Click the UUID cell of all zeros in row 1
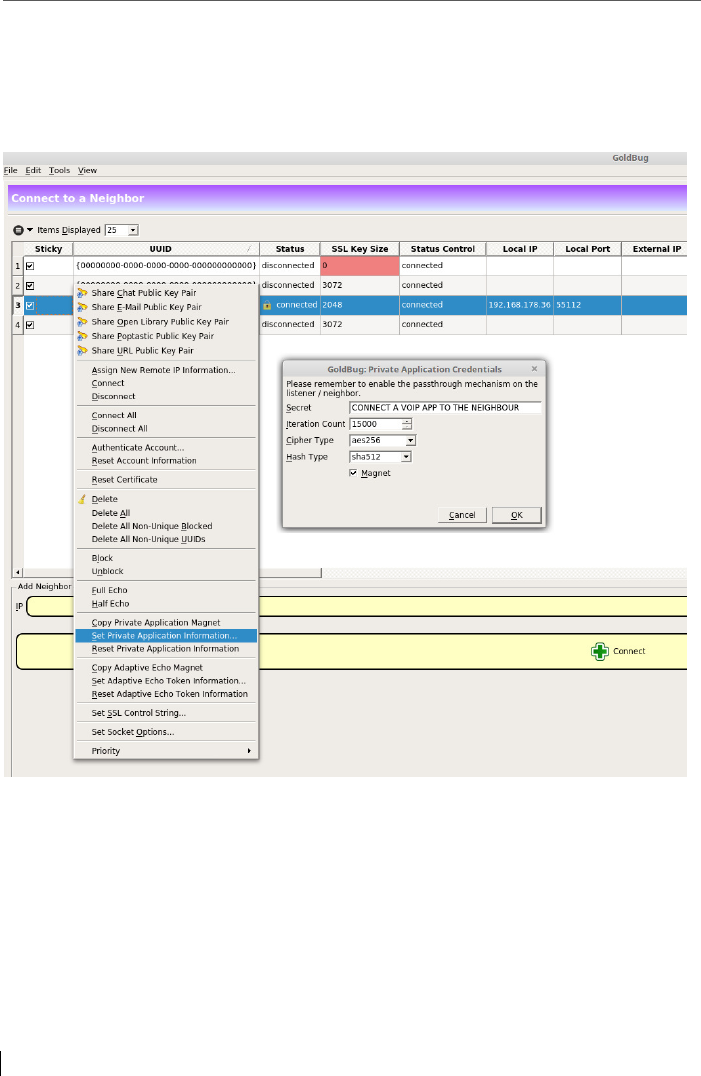This screenshot has height=1076, width=701. coord(166,266)
